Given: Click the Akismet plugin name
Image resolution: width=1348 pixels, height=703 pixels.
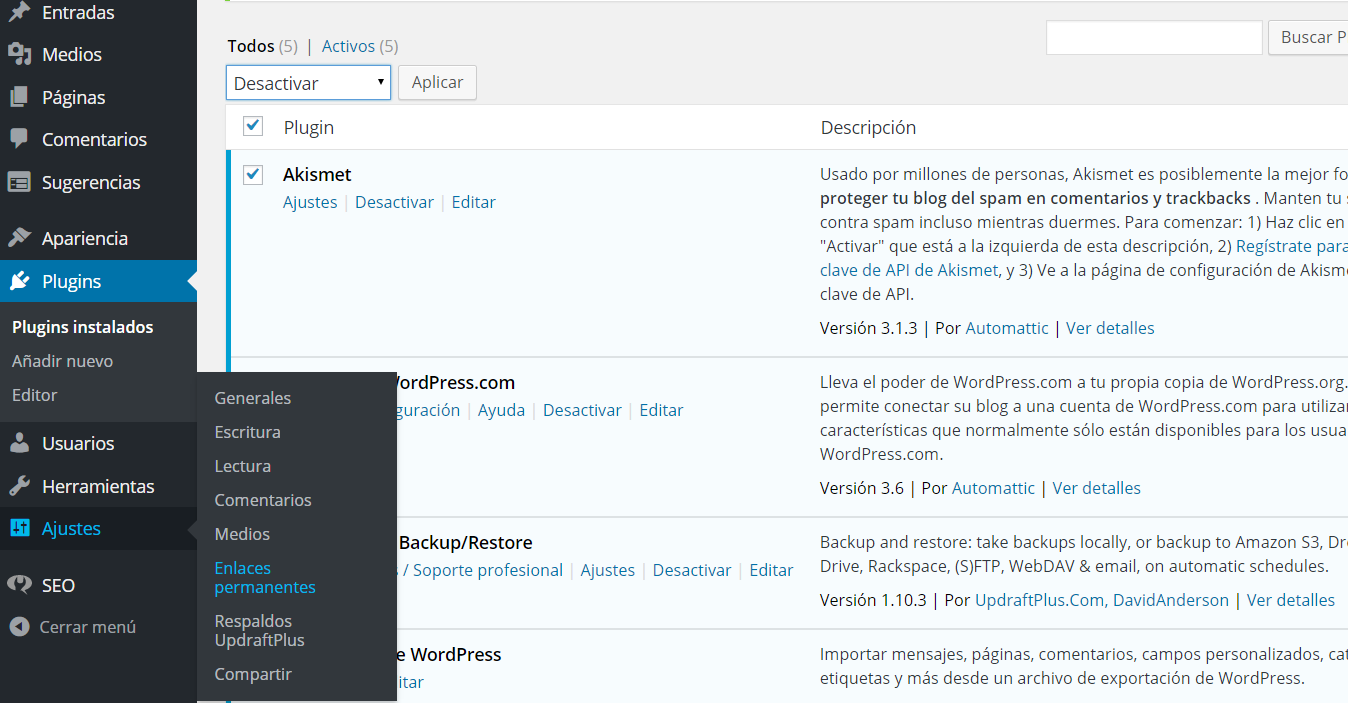Looking at the screenshot, I should (317, 174).
